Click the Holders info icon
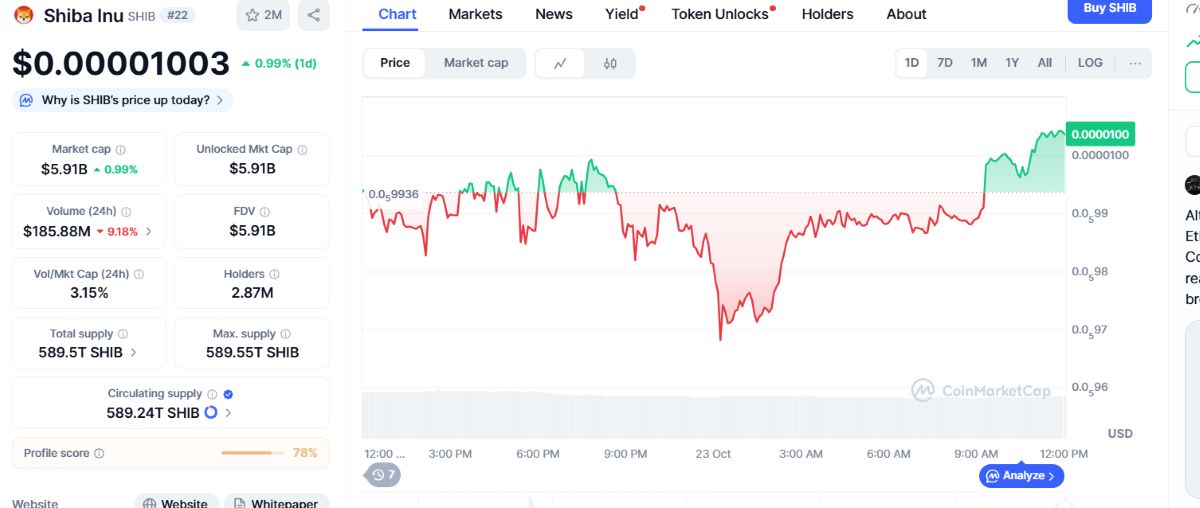Screen dimensions: 1200x508 (x=274, y=274)
